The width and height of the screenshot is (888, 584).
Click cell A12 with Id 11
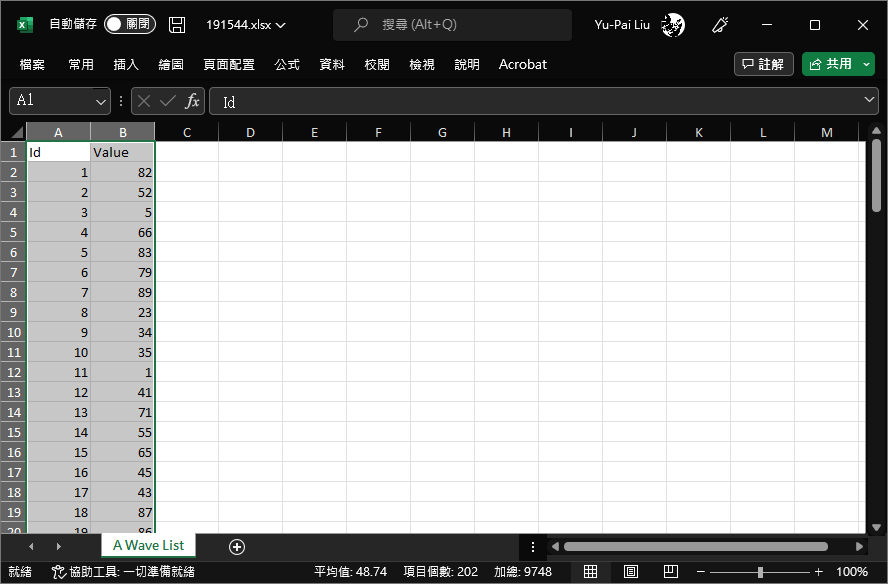coord(58,372)
